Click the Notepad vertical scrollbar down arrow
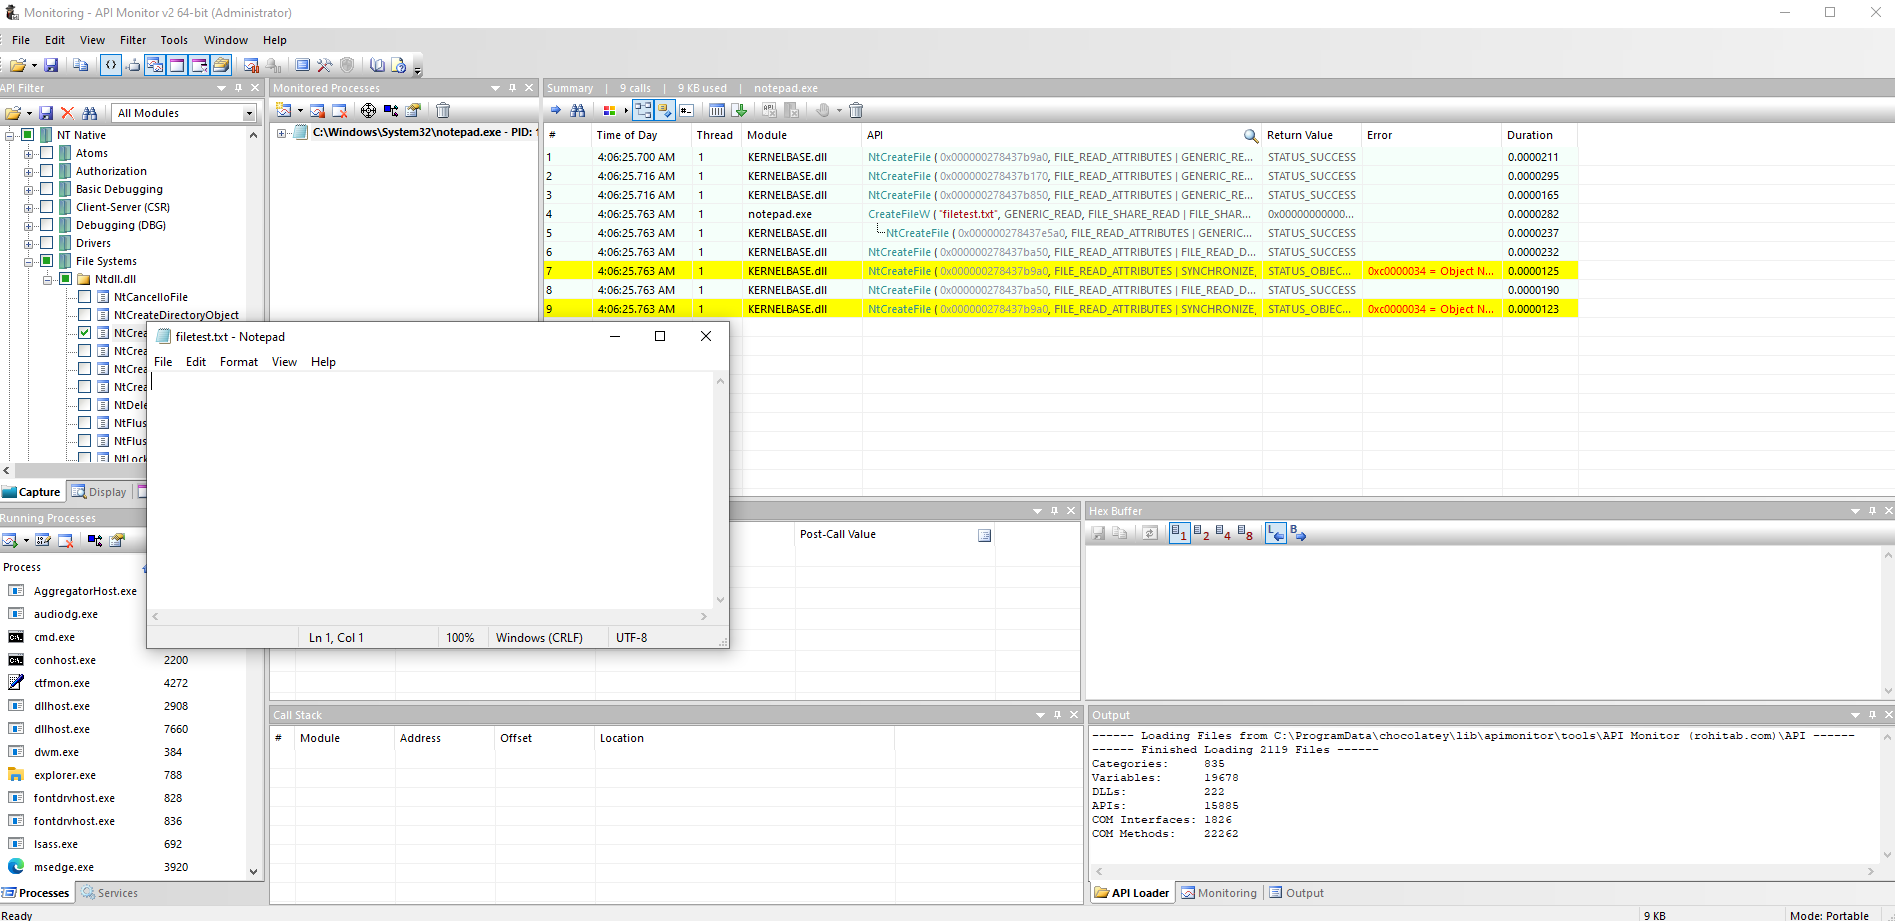The image size is (1895, 921). [720, 600]
